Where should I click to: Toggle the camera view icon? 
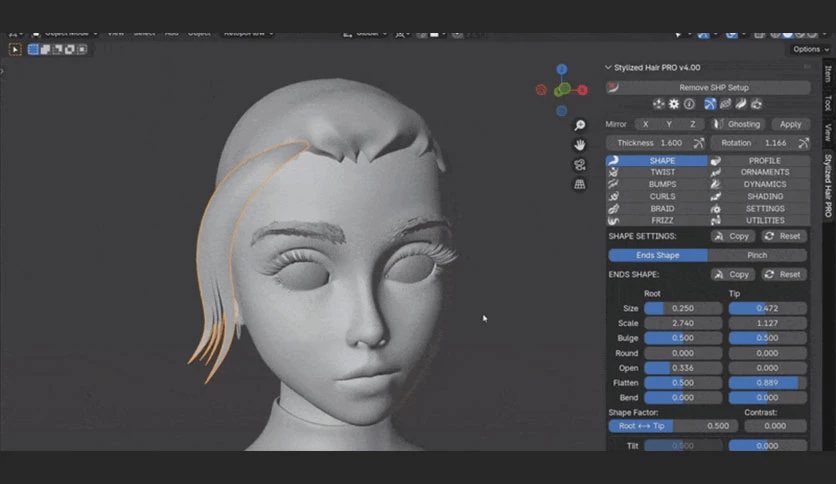[x=580, y=165]
